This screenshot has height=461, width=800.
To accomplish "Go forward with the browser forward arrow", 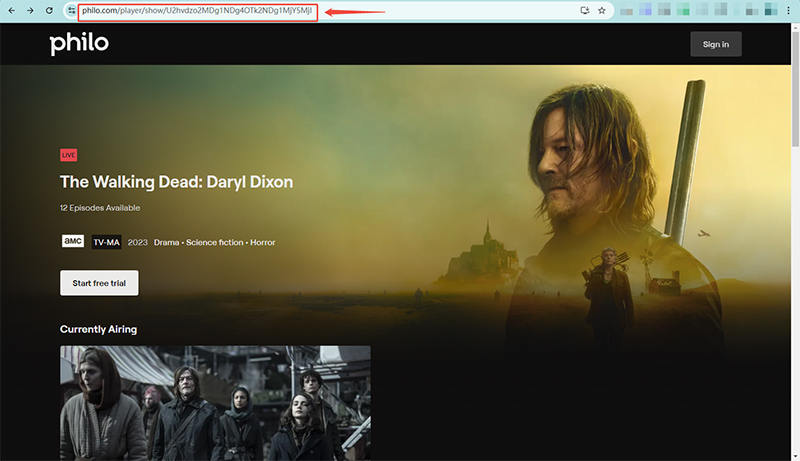I will tap(30, 10).
